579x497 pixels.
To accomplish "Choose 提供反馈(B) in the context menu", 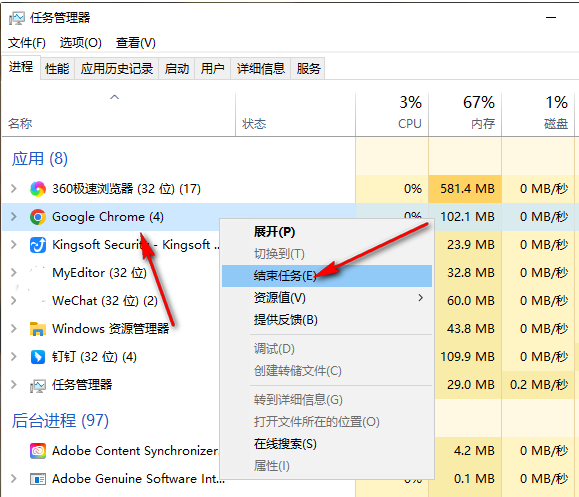I will (326, 320).
